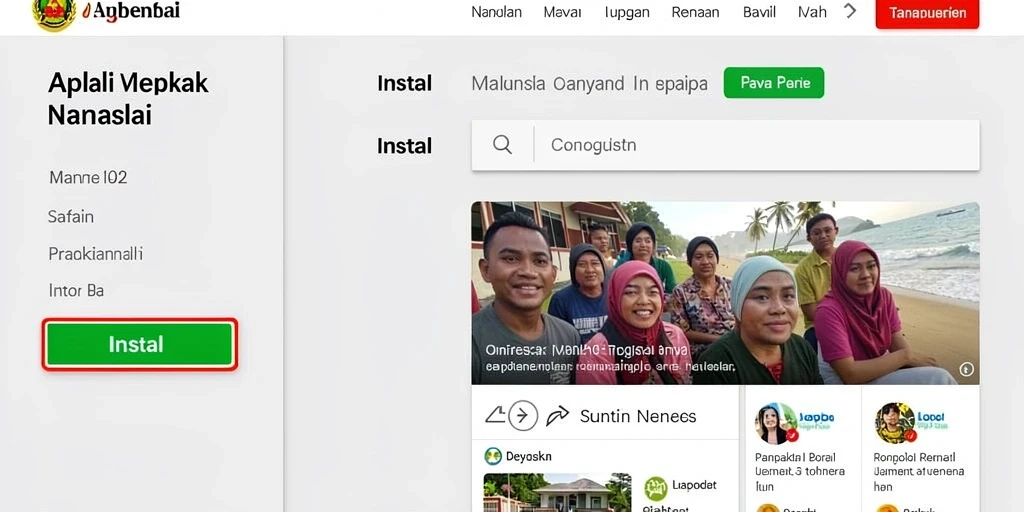Click the share arrow beside Suntin Nenees

tap(557, 416)
